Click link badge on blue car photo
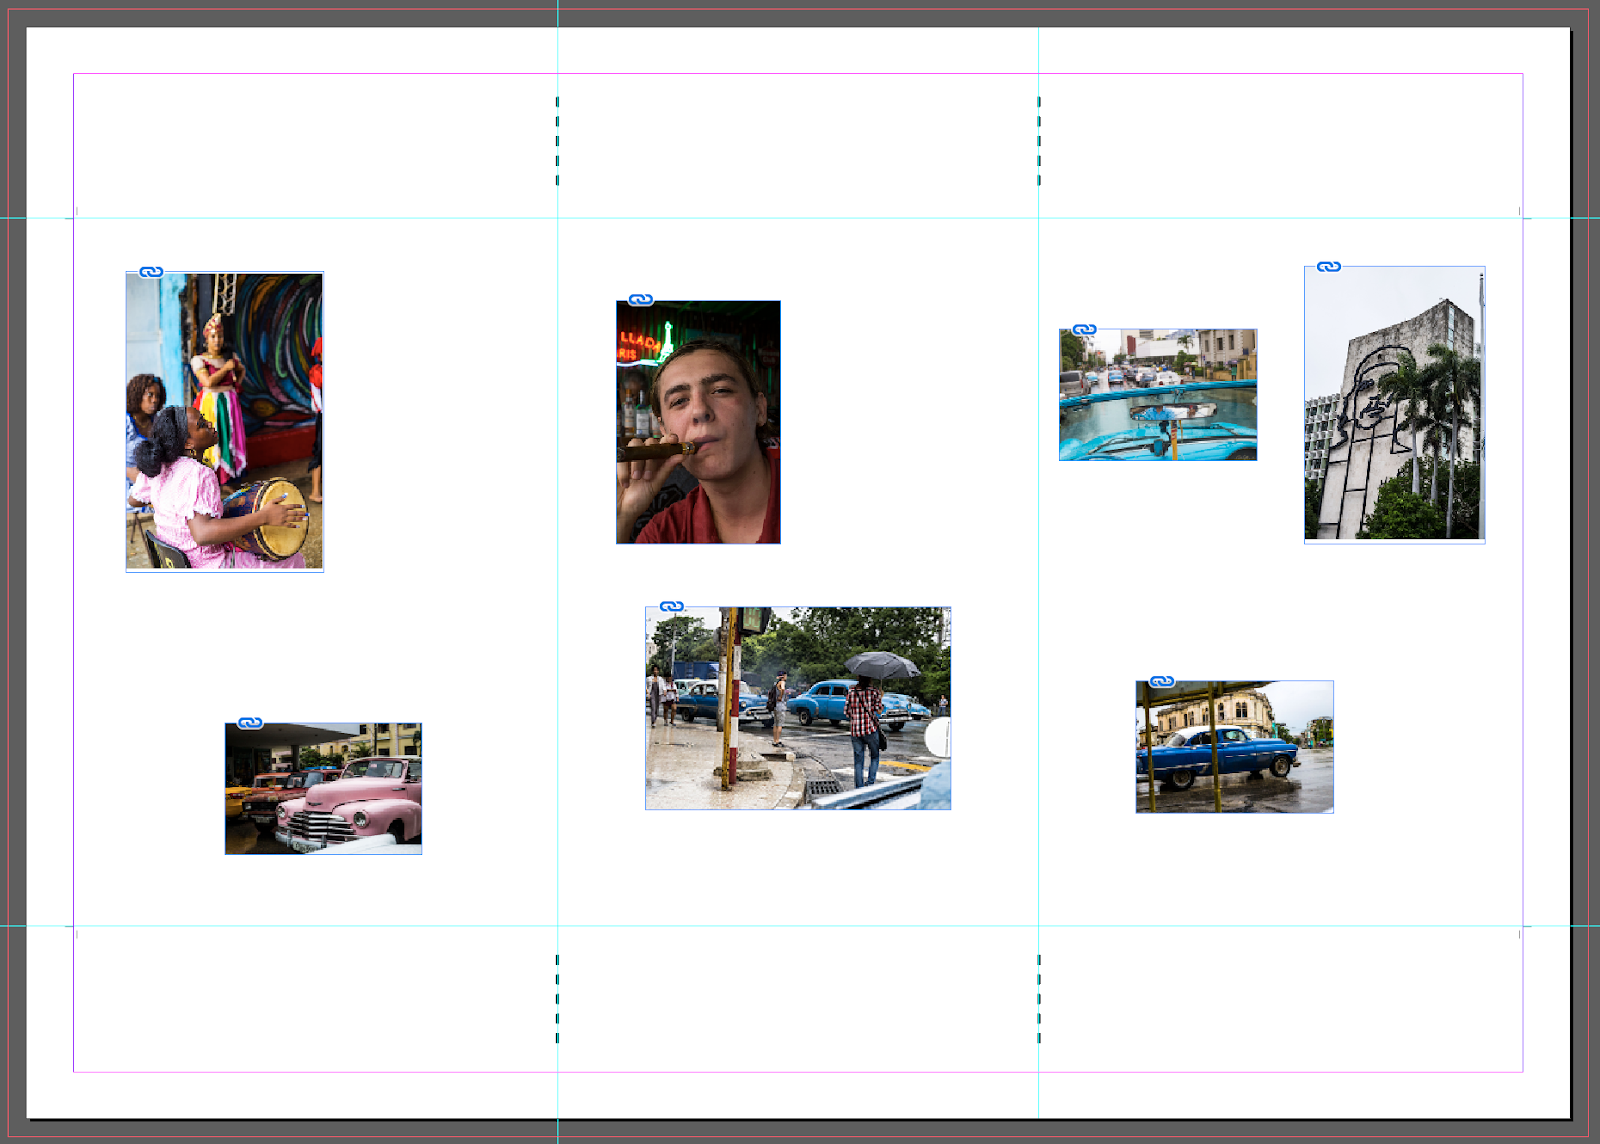1600x1144 pixels. click(x=1162, y=681)
